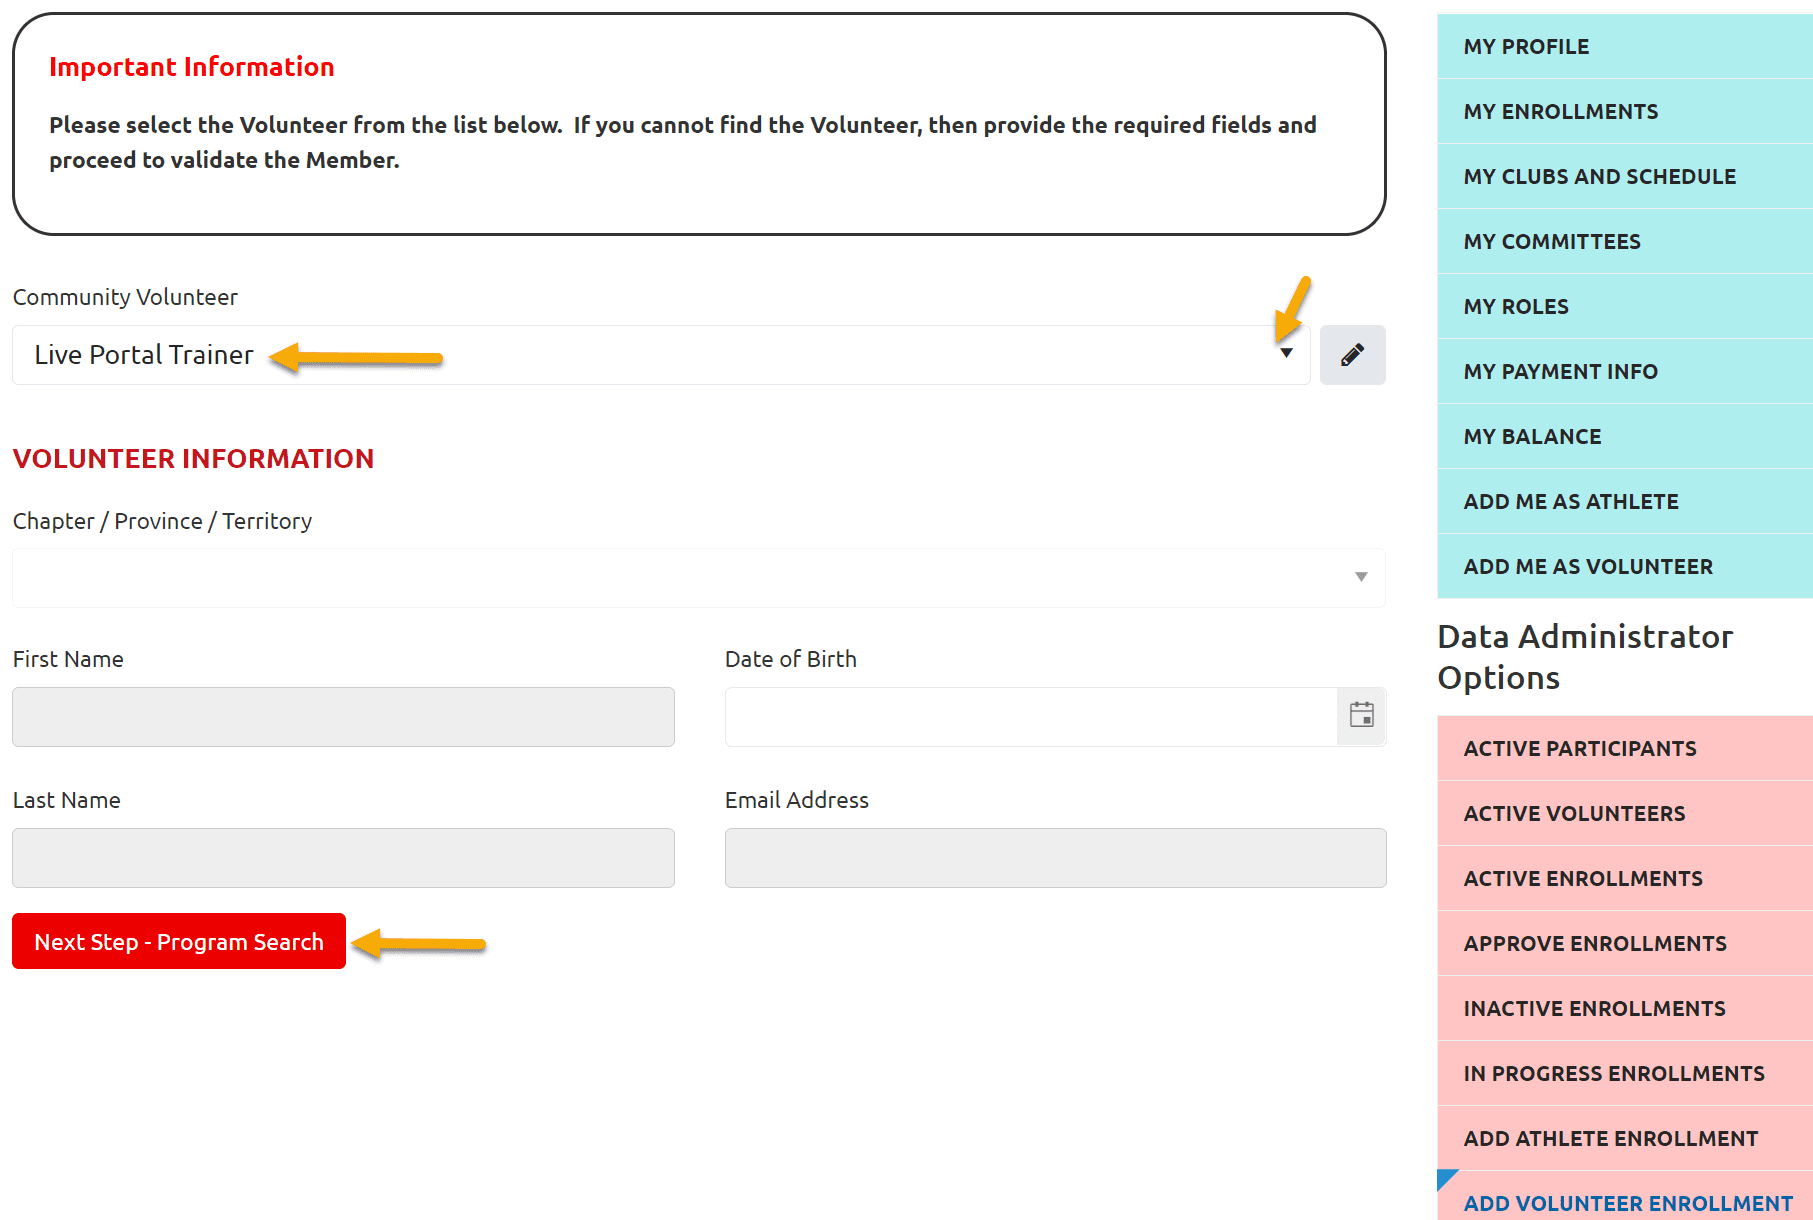Click into the Date of Birth field

point(1031,716)
